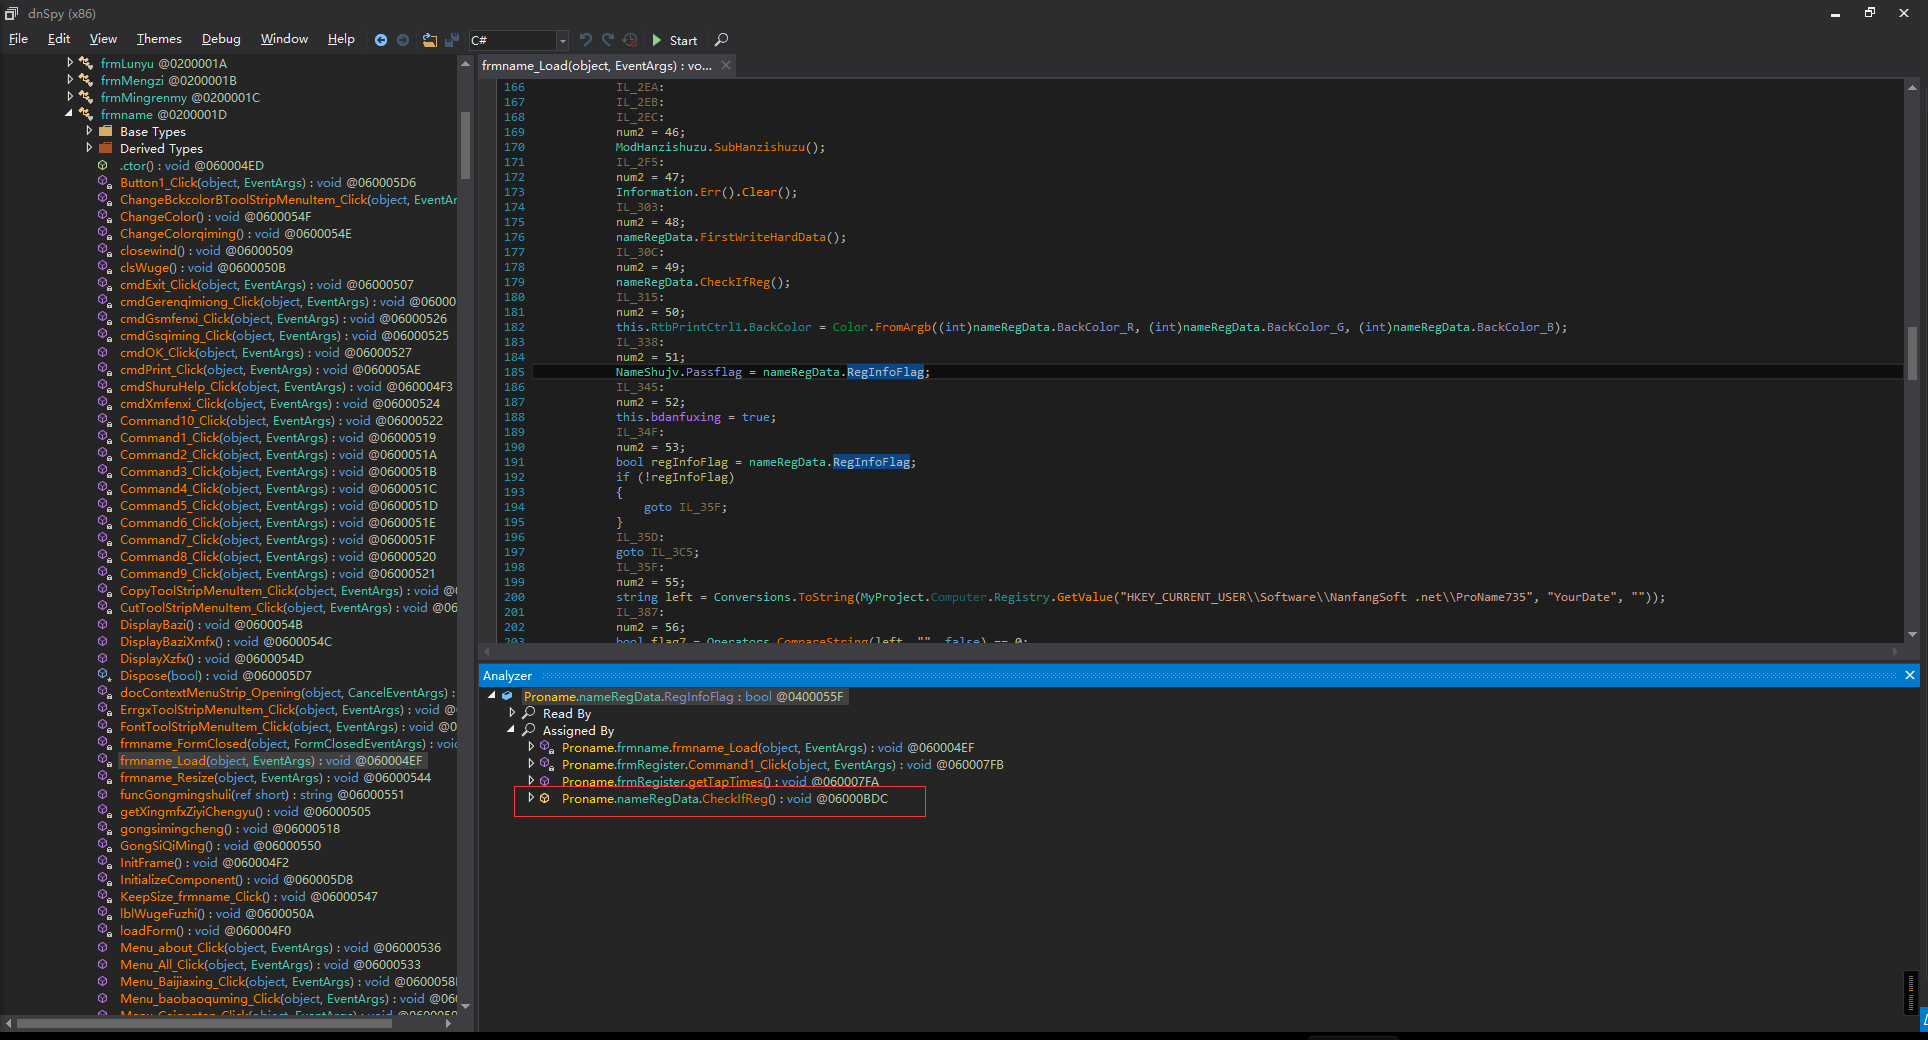Click the navigate backward arrow icon

pyautogui.click(x=381, y=40)
